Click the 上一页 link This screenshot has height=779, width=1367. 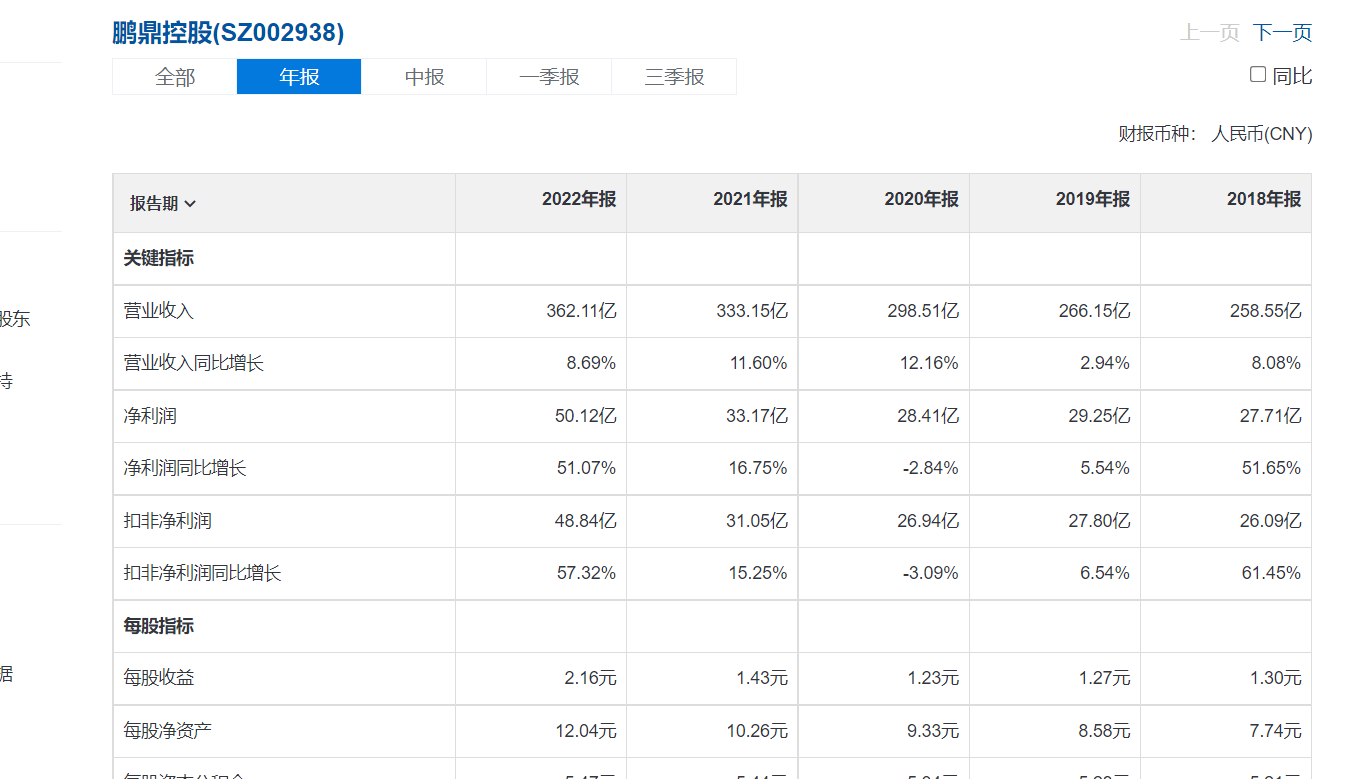tap(1210, 33)
